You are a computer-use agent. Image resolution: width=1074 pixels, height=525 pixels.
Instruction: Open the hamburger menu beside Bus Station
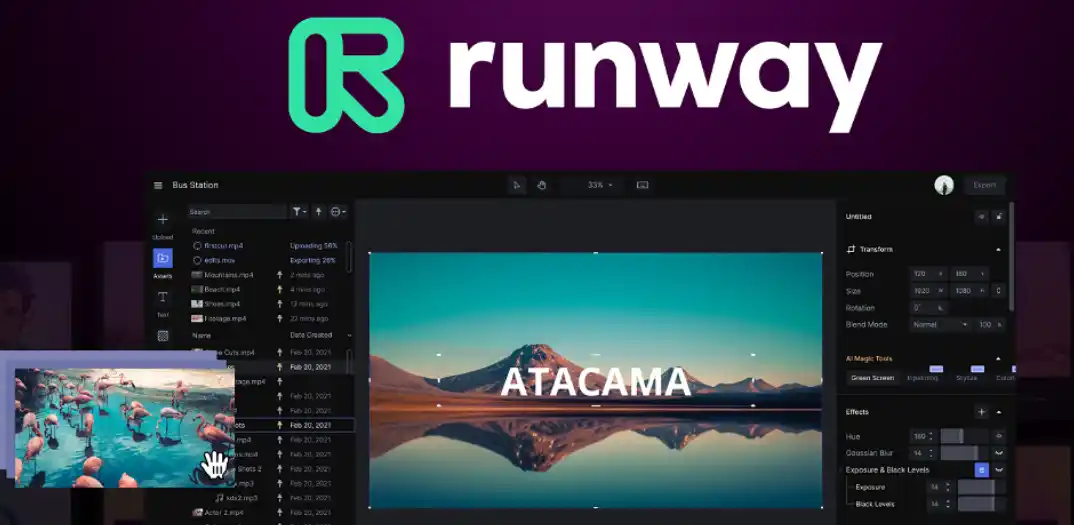[x=158, y=185]
